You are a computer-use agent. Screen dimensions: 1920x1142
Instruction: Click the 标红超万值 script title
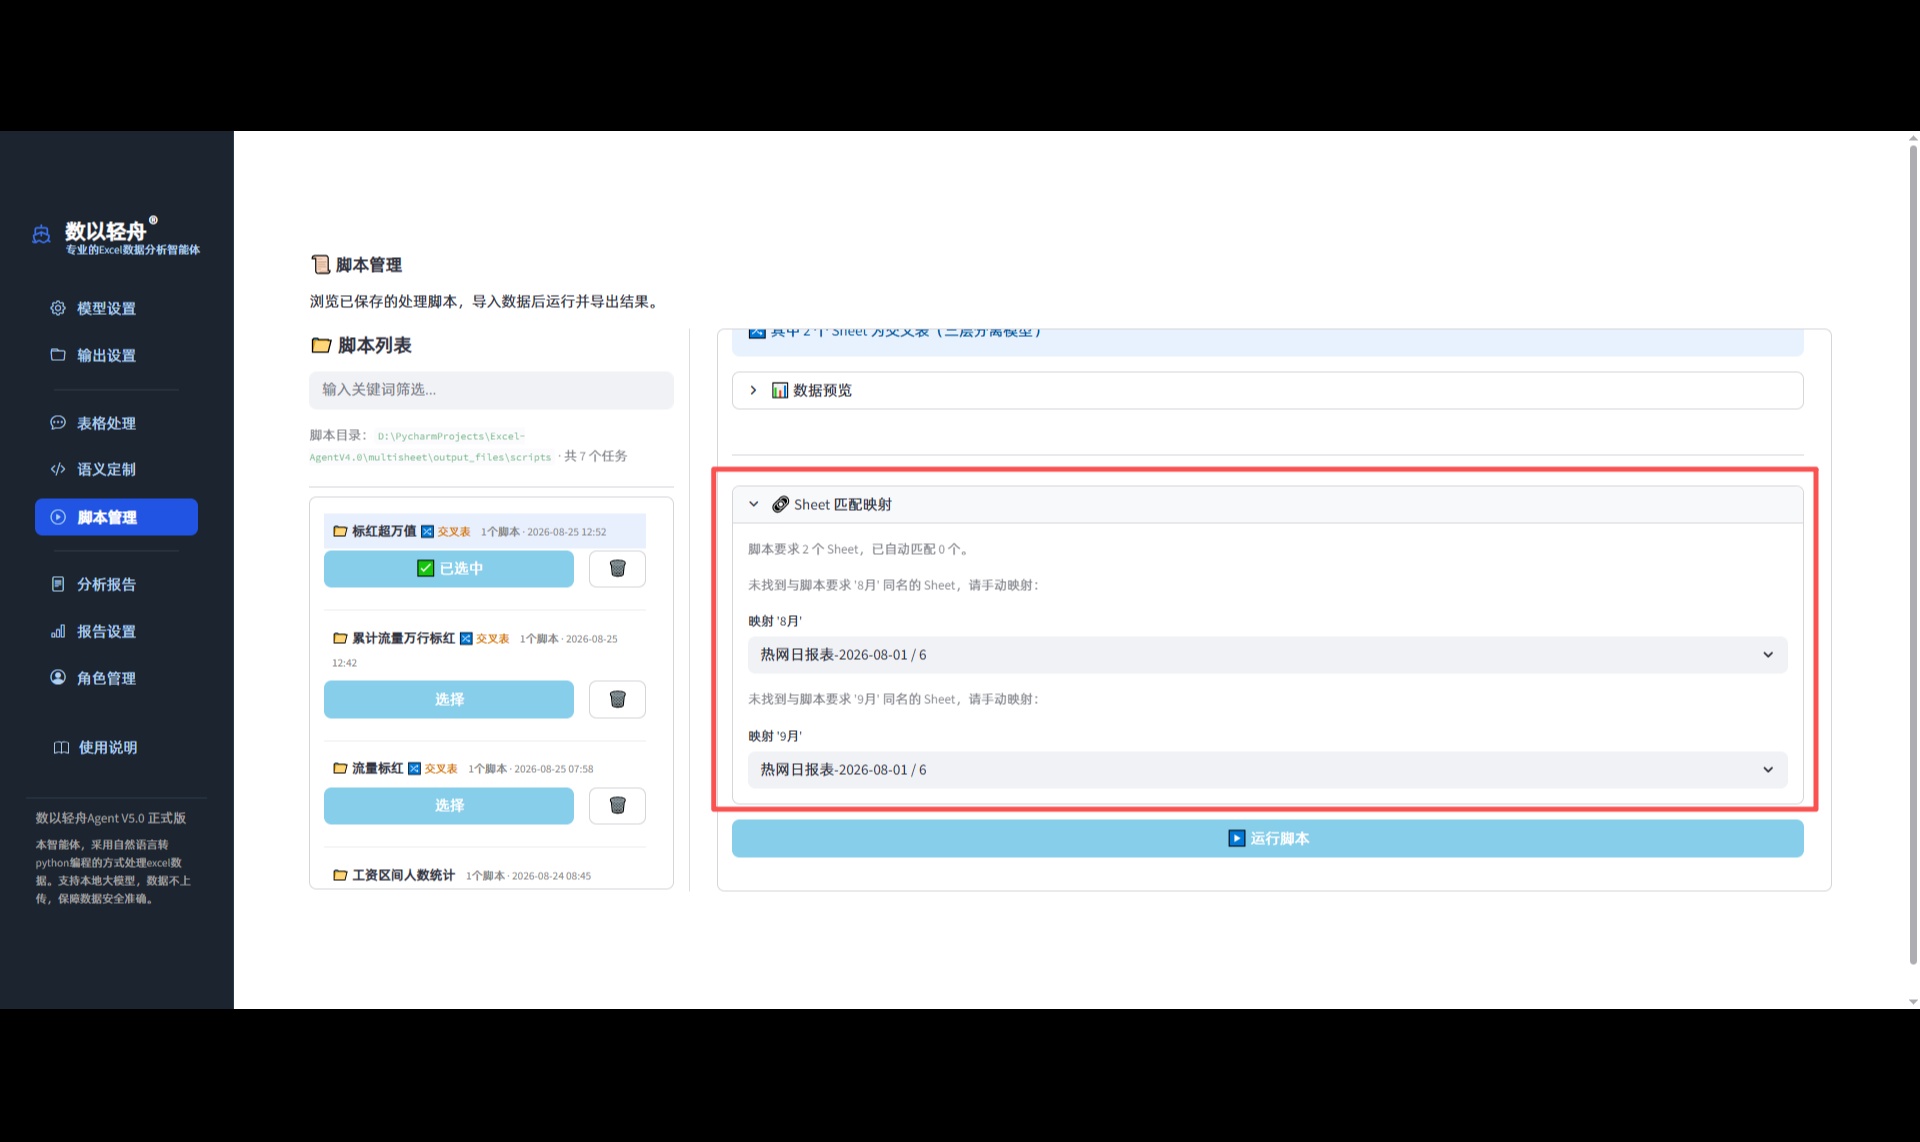click(x=384, y=531)
